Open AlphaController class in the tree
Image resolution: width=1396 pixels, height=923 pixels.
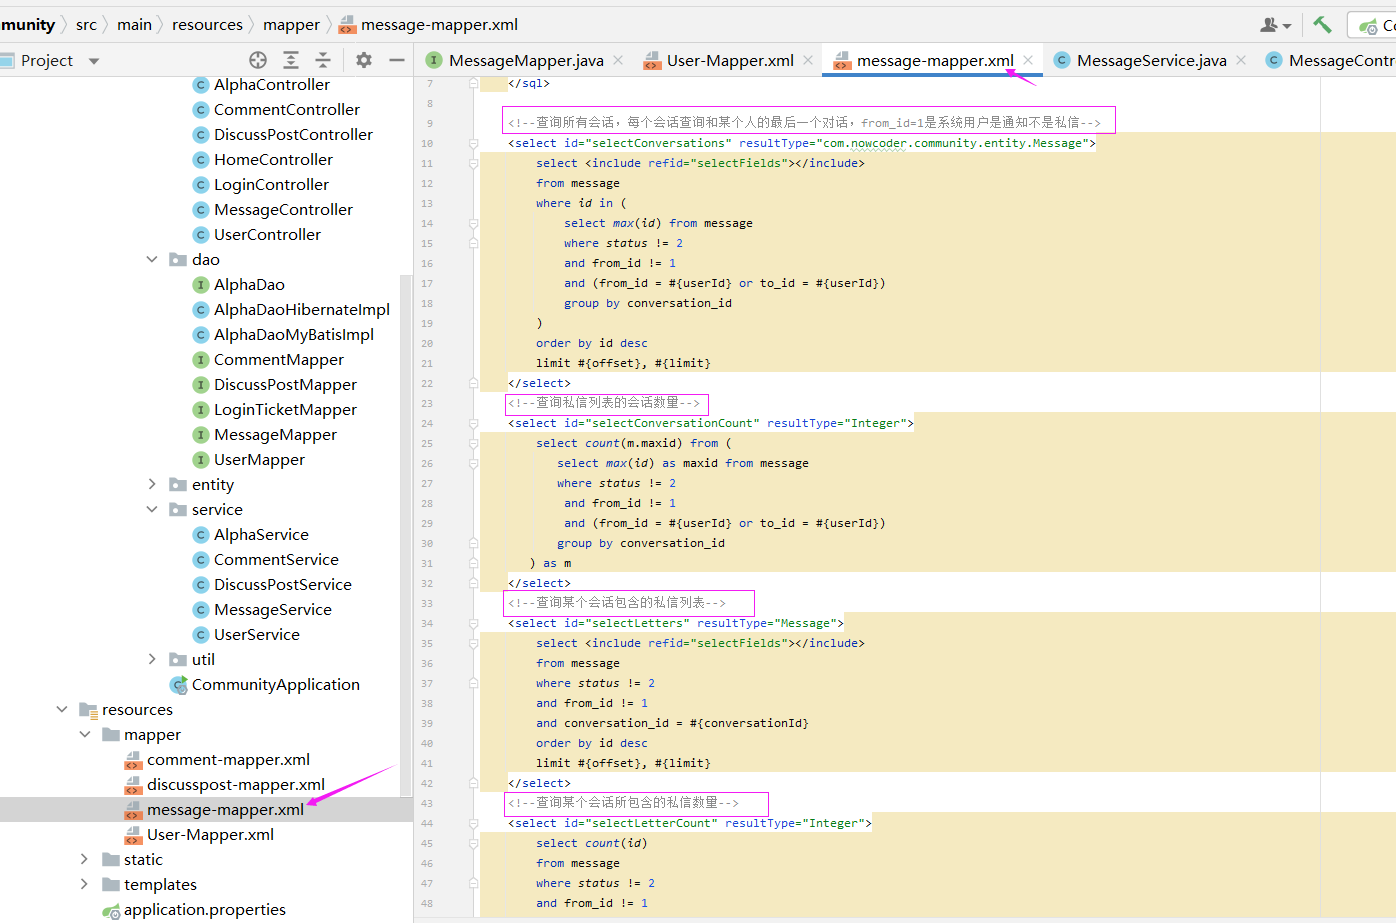coord(271,84)
